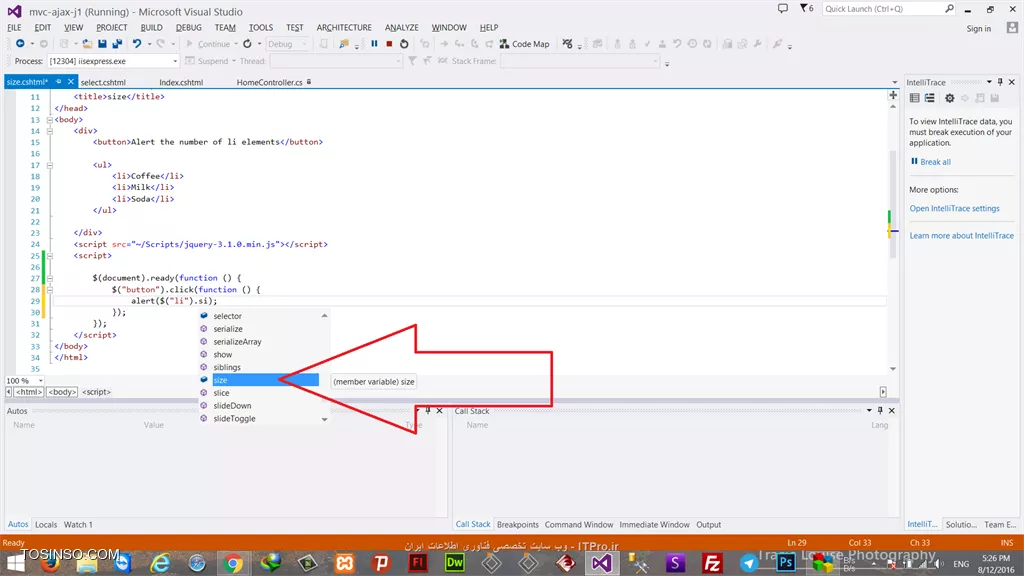Collapse the document ready function block
Screen dimensions: 1024x576
click(x=50, y=278)
